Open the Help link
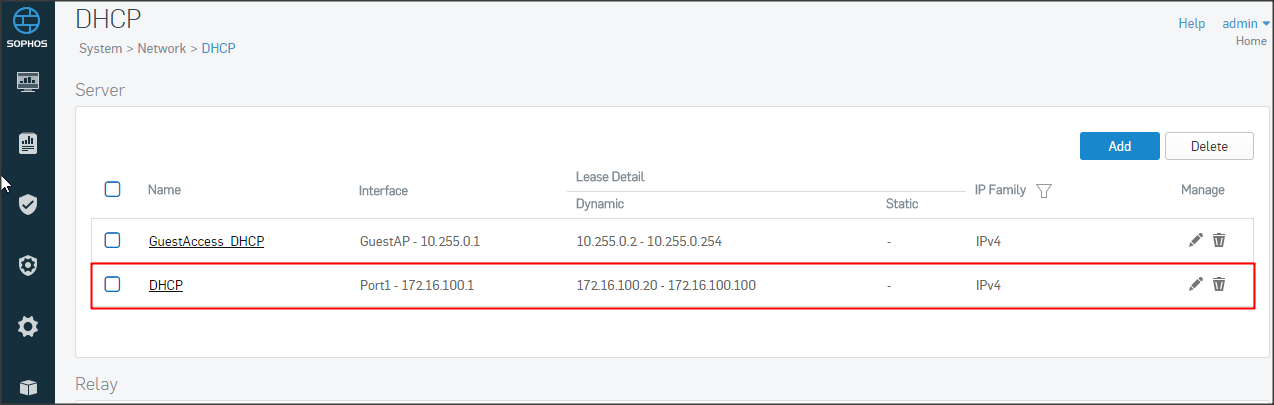 point(1191,23)
